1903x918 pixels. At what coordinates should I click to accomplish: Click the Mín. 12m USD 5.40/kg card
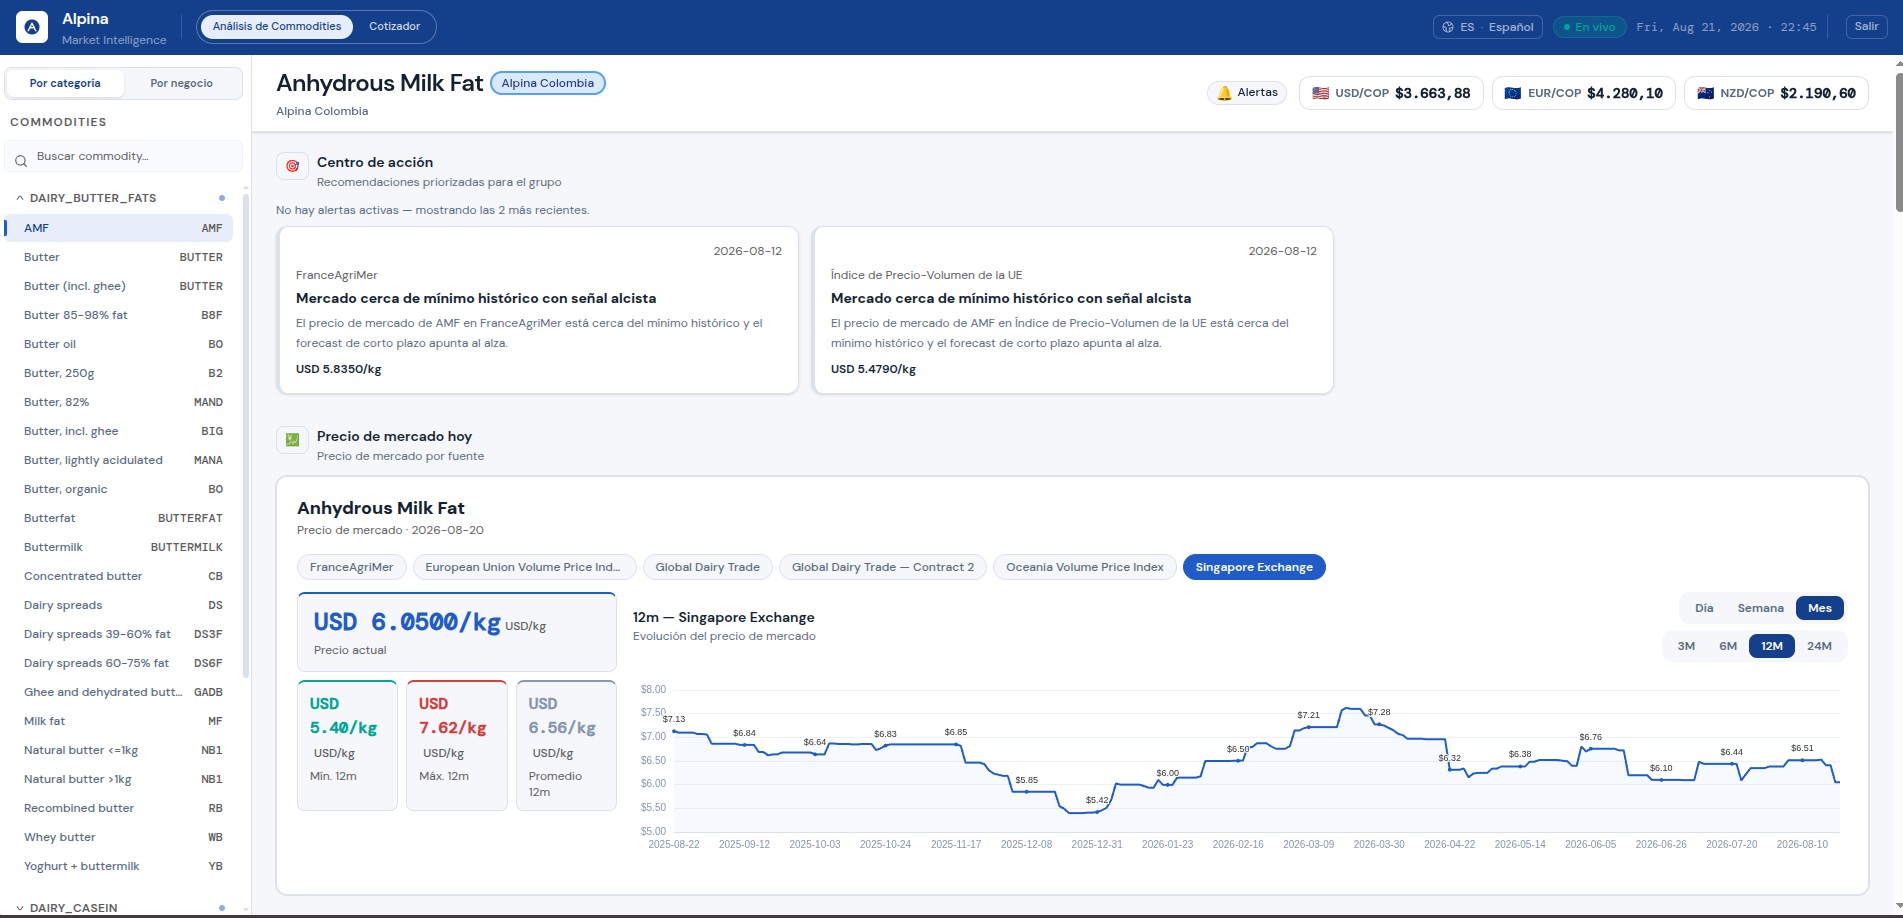click(x=347, y=745)
